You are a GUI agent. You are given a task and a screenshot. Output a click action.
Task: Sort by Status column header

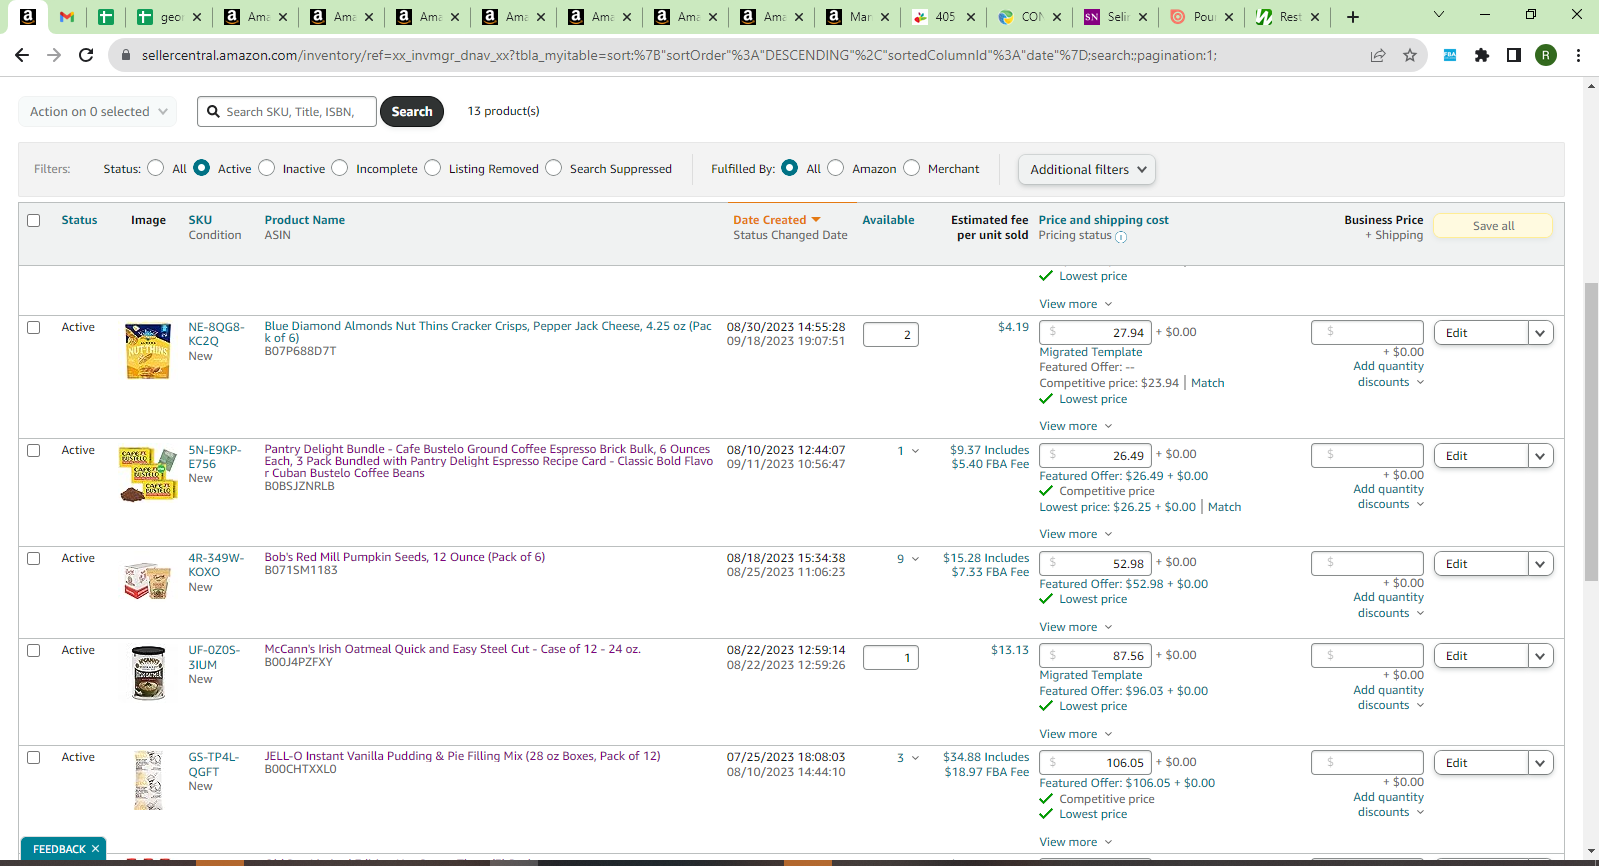[79, 220]
